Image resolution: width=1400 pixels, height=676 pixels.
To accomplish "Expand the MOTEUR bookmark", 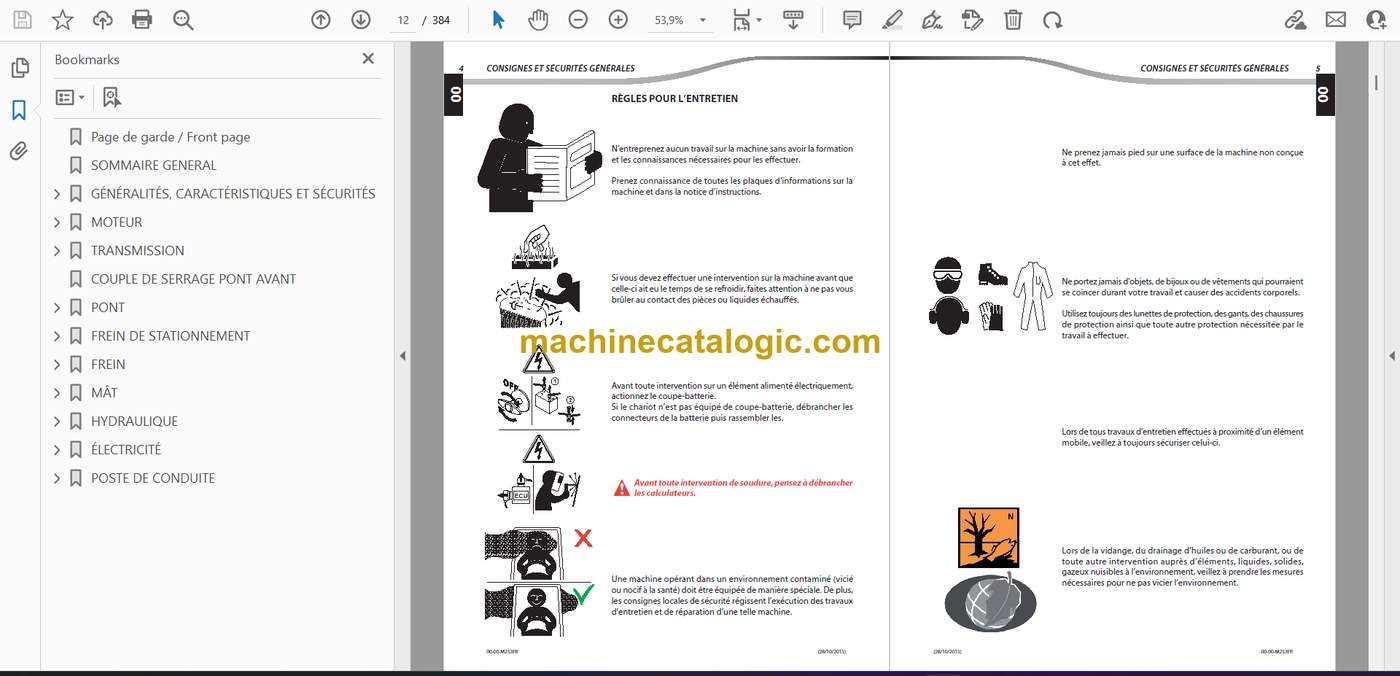I will (57, 222).
